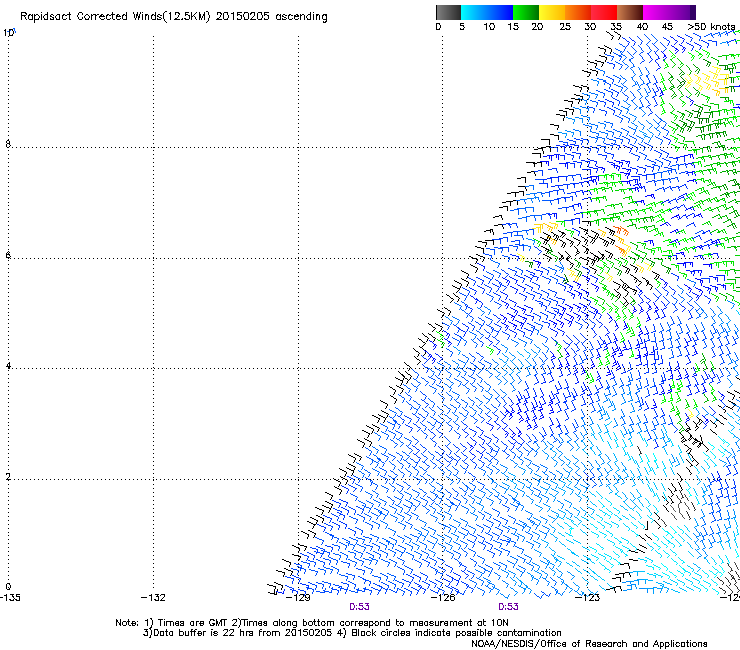The height and width of the screenshot is (650, 740).
Task: Click the longitude axis label '-123'
Action: click(x=588, y=598)
